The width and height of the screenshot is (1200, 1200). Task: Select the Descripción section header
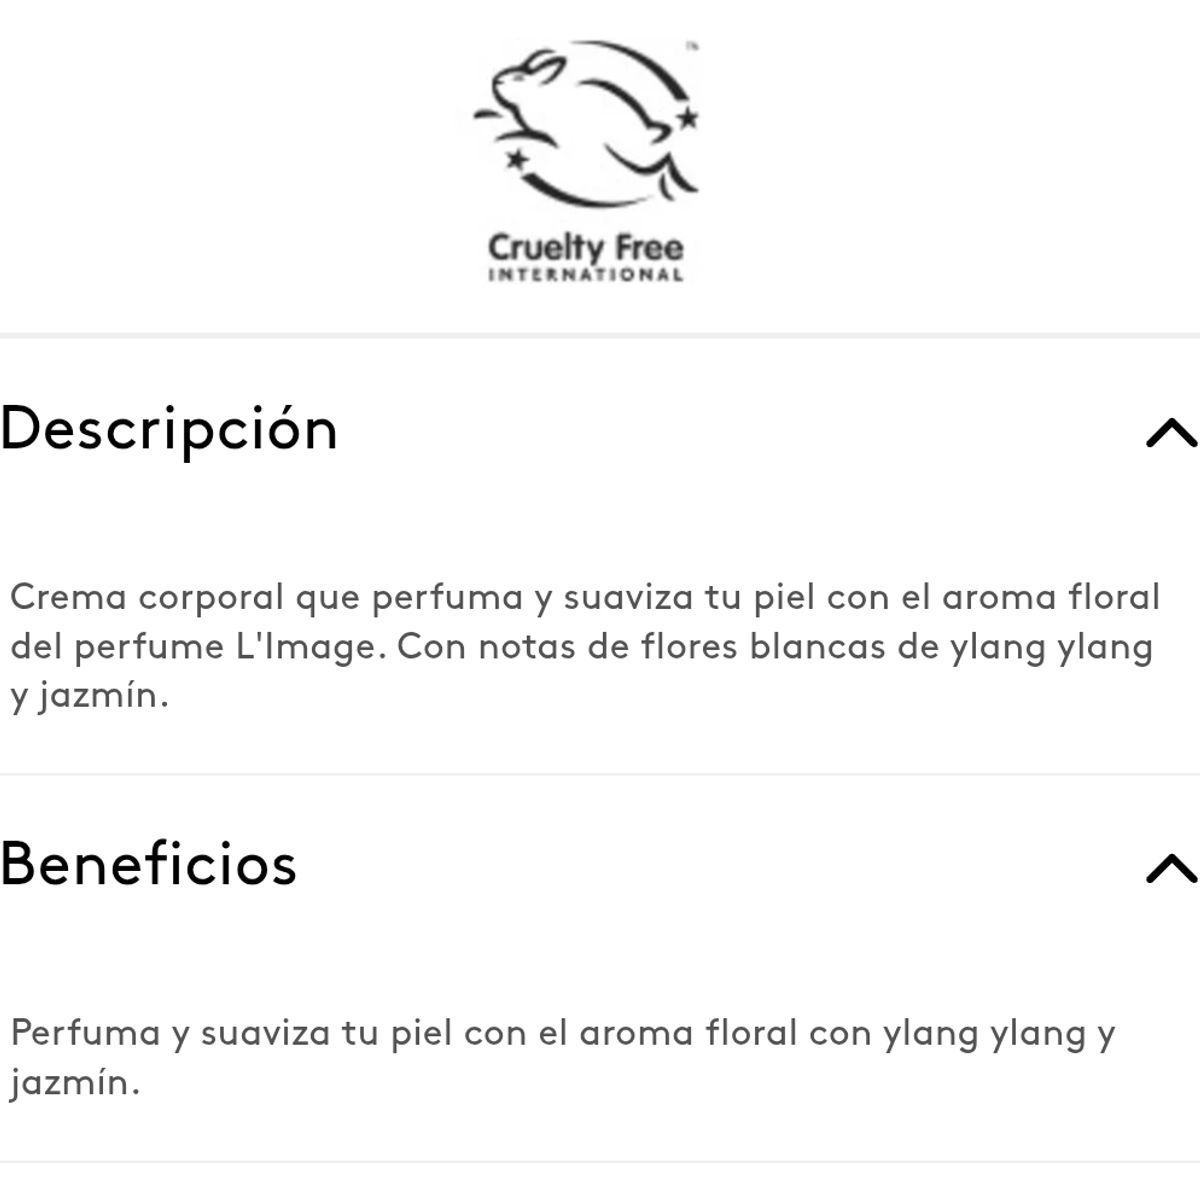click(x=170, y=430)
